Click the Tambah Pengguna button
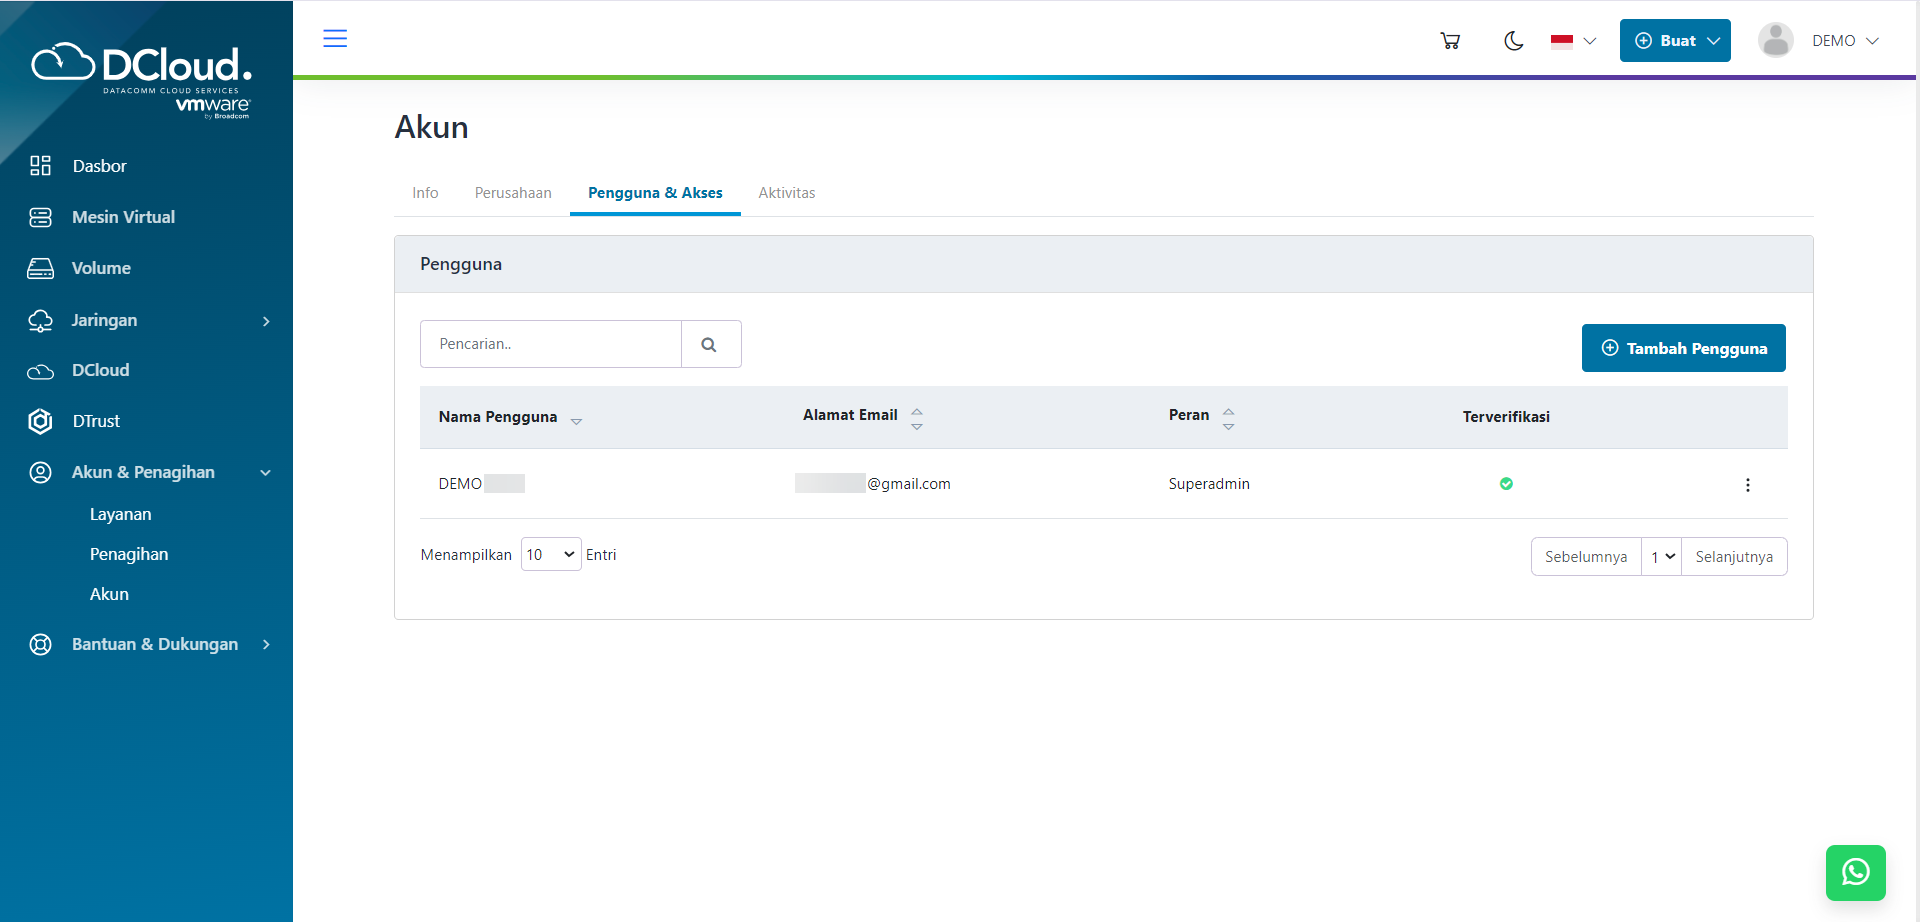The width and height of the screenshot is (1920, 922). coord(1683,348)
